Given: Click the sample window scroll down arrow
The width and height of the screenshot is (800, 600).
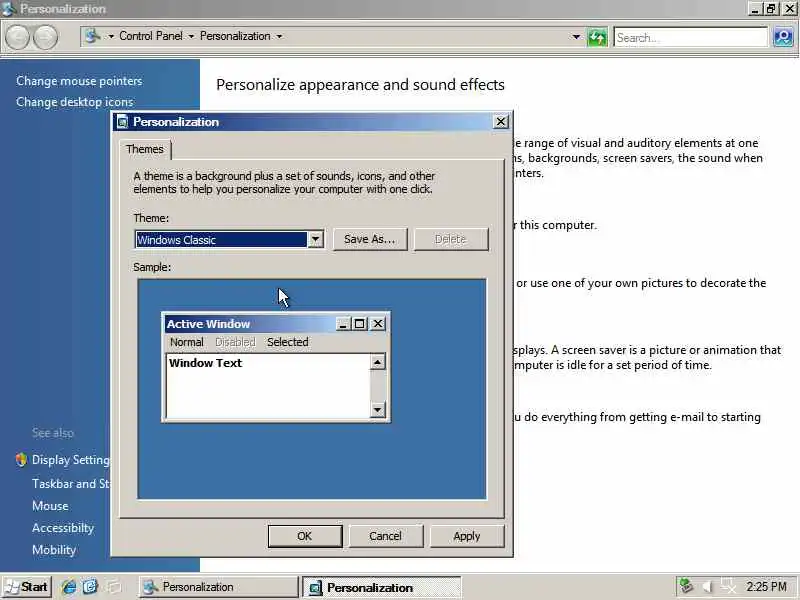Looking at the screenshot, I should click(x=377, y=409).
